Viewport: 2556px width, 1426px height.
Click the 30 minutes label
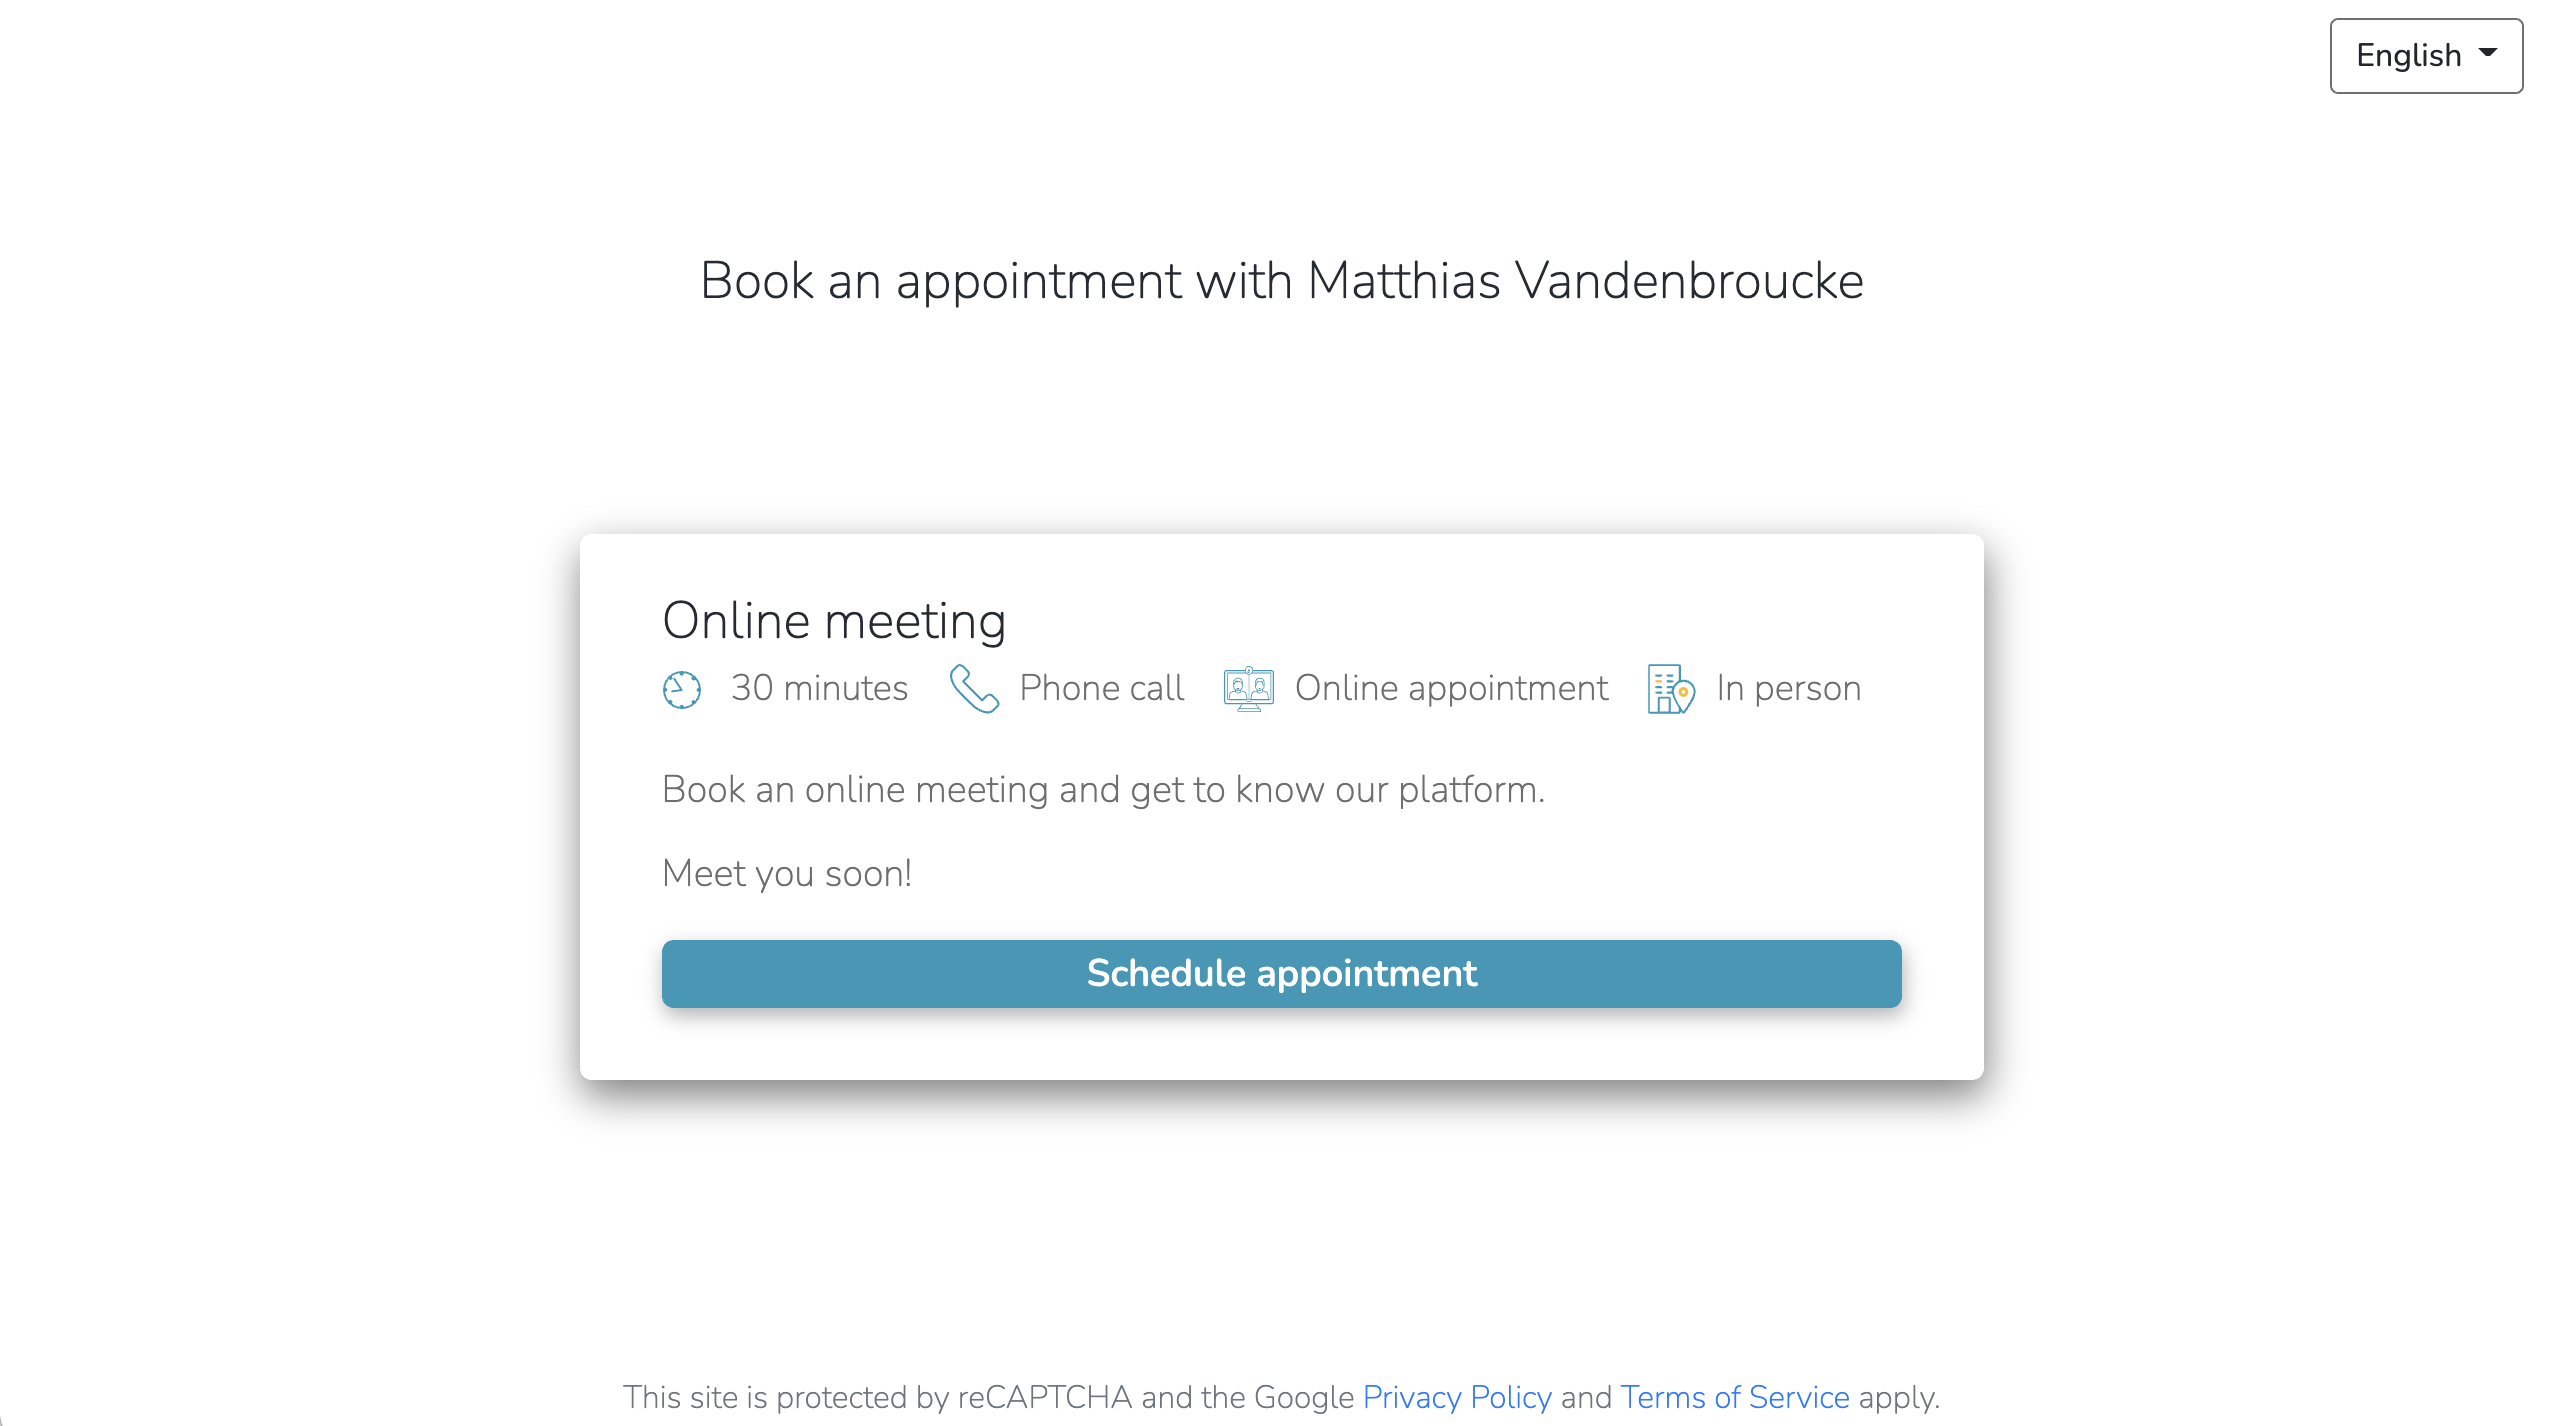[x=819, y=688]
